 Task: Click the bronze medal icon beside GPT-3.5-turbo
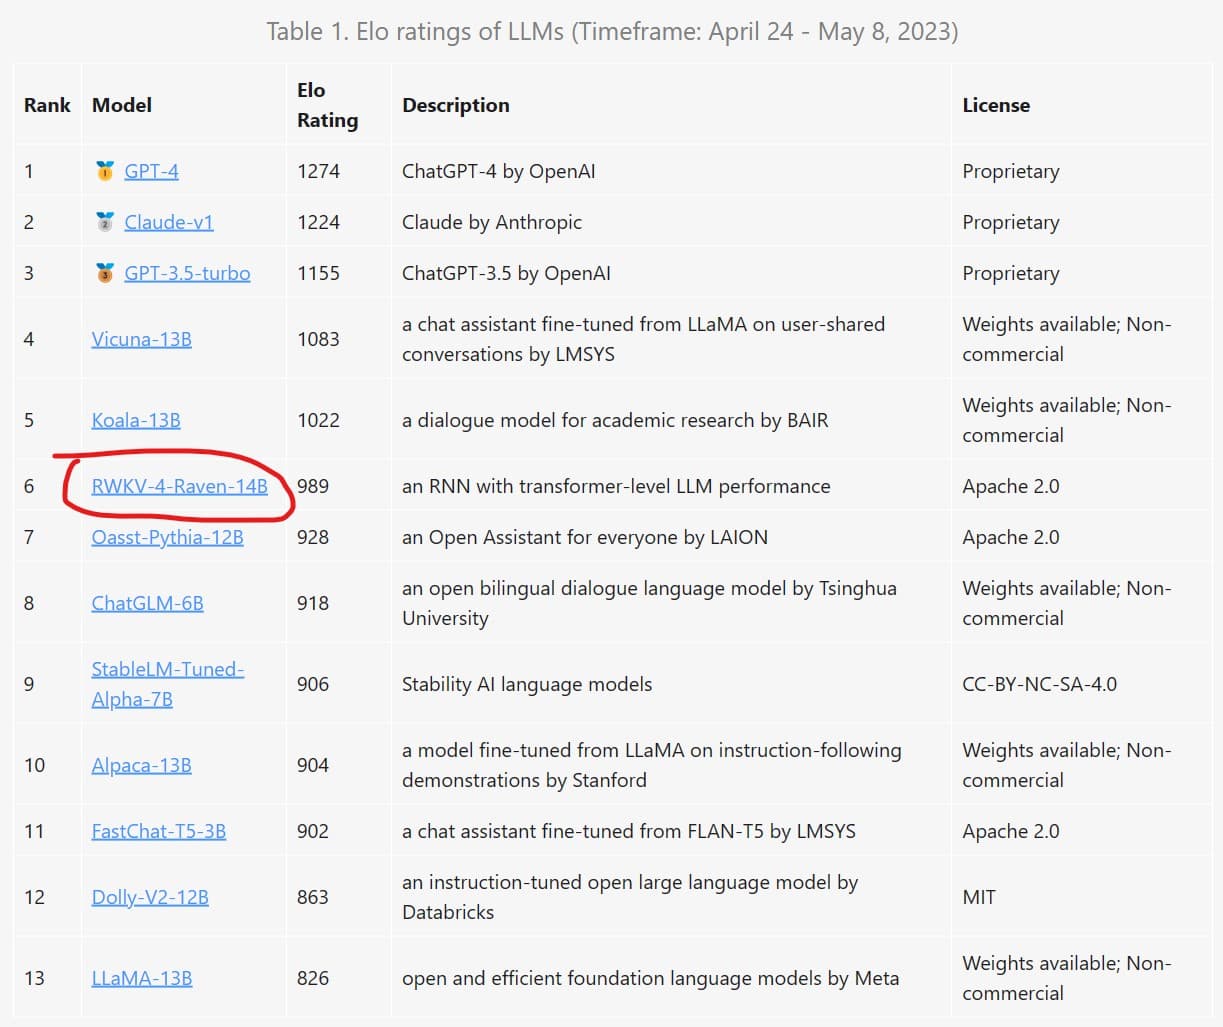pos(104,273)
